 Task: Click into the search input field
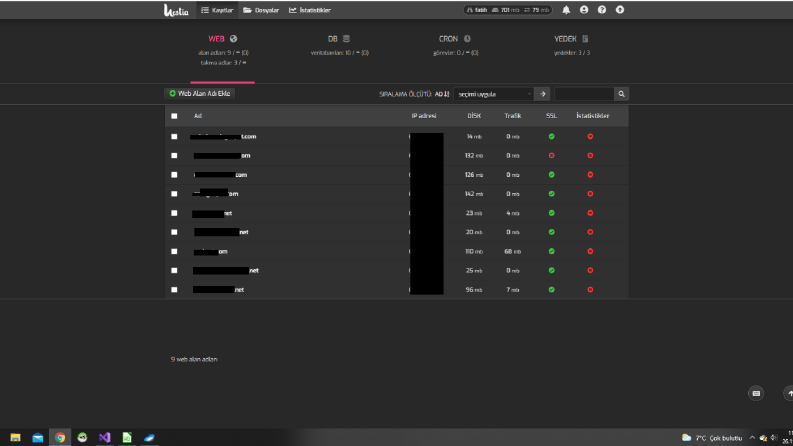(584, 94)
